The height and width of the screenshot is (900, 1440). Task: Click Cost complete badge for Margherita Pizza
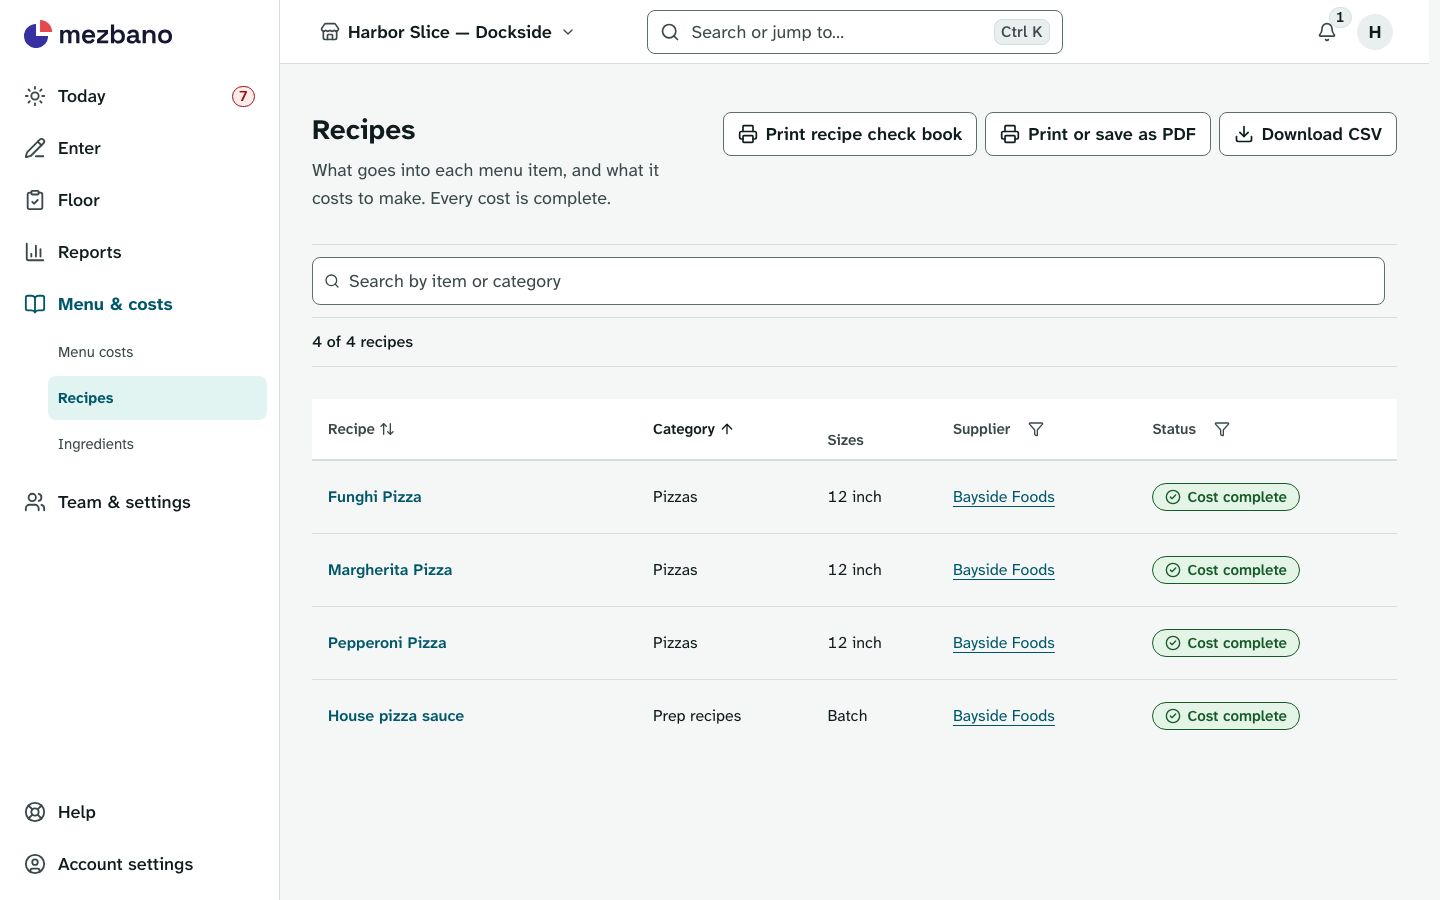pos(1226,570)
